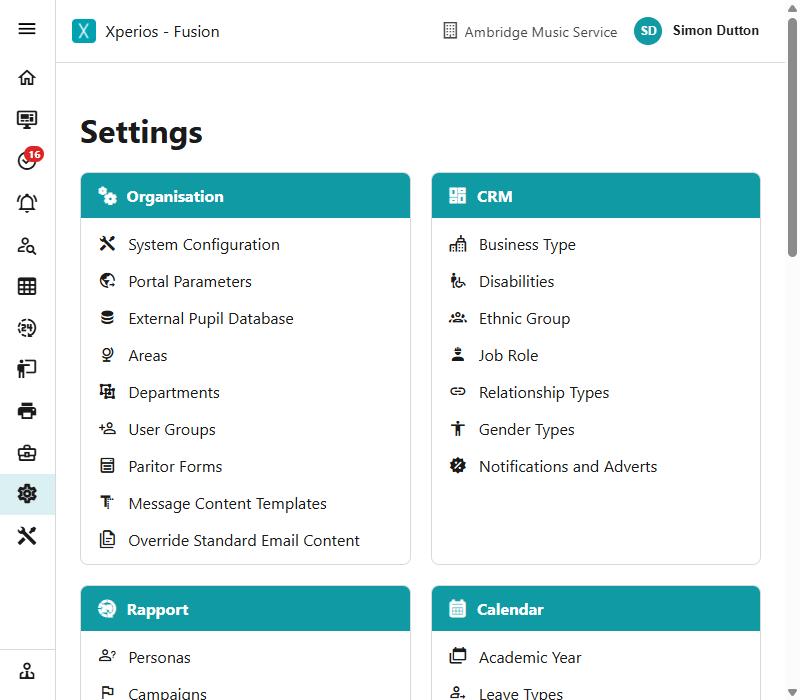The height and width of the screenshot is (700, 800).
Task: Open the tools wrench sidebar icon
Action: [x=27, y=536]
